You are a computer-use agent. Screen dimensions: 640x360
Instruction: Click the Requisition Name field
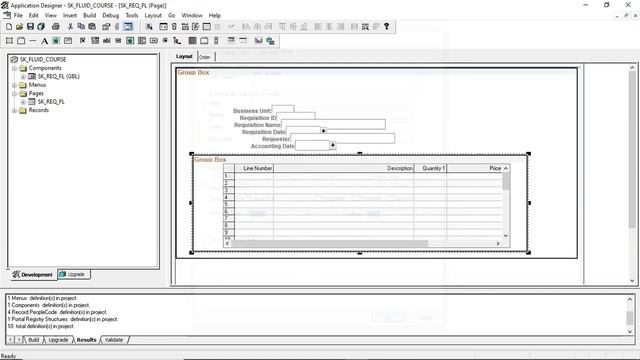tap(333, 124)
